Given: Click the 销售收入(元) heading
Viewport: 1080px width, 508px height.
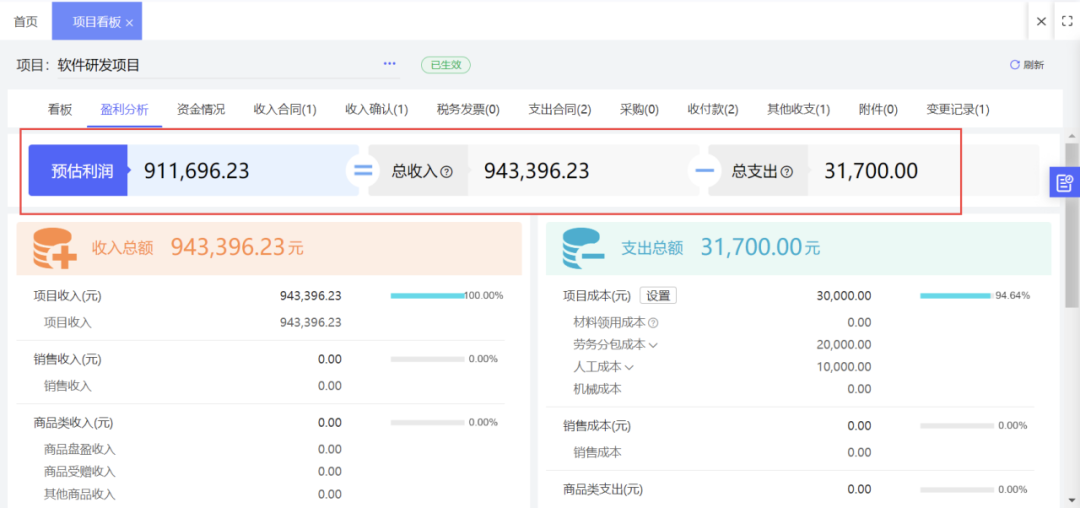Looking at the screenshot, I should (x=68, y=359).
